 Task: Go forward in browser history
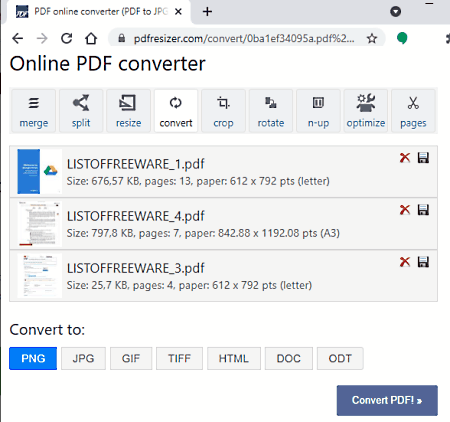coord(42,39)
